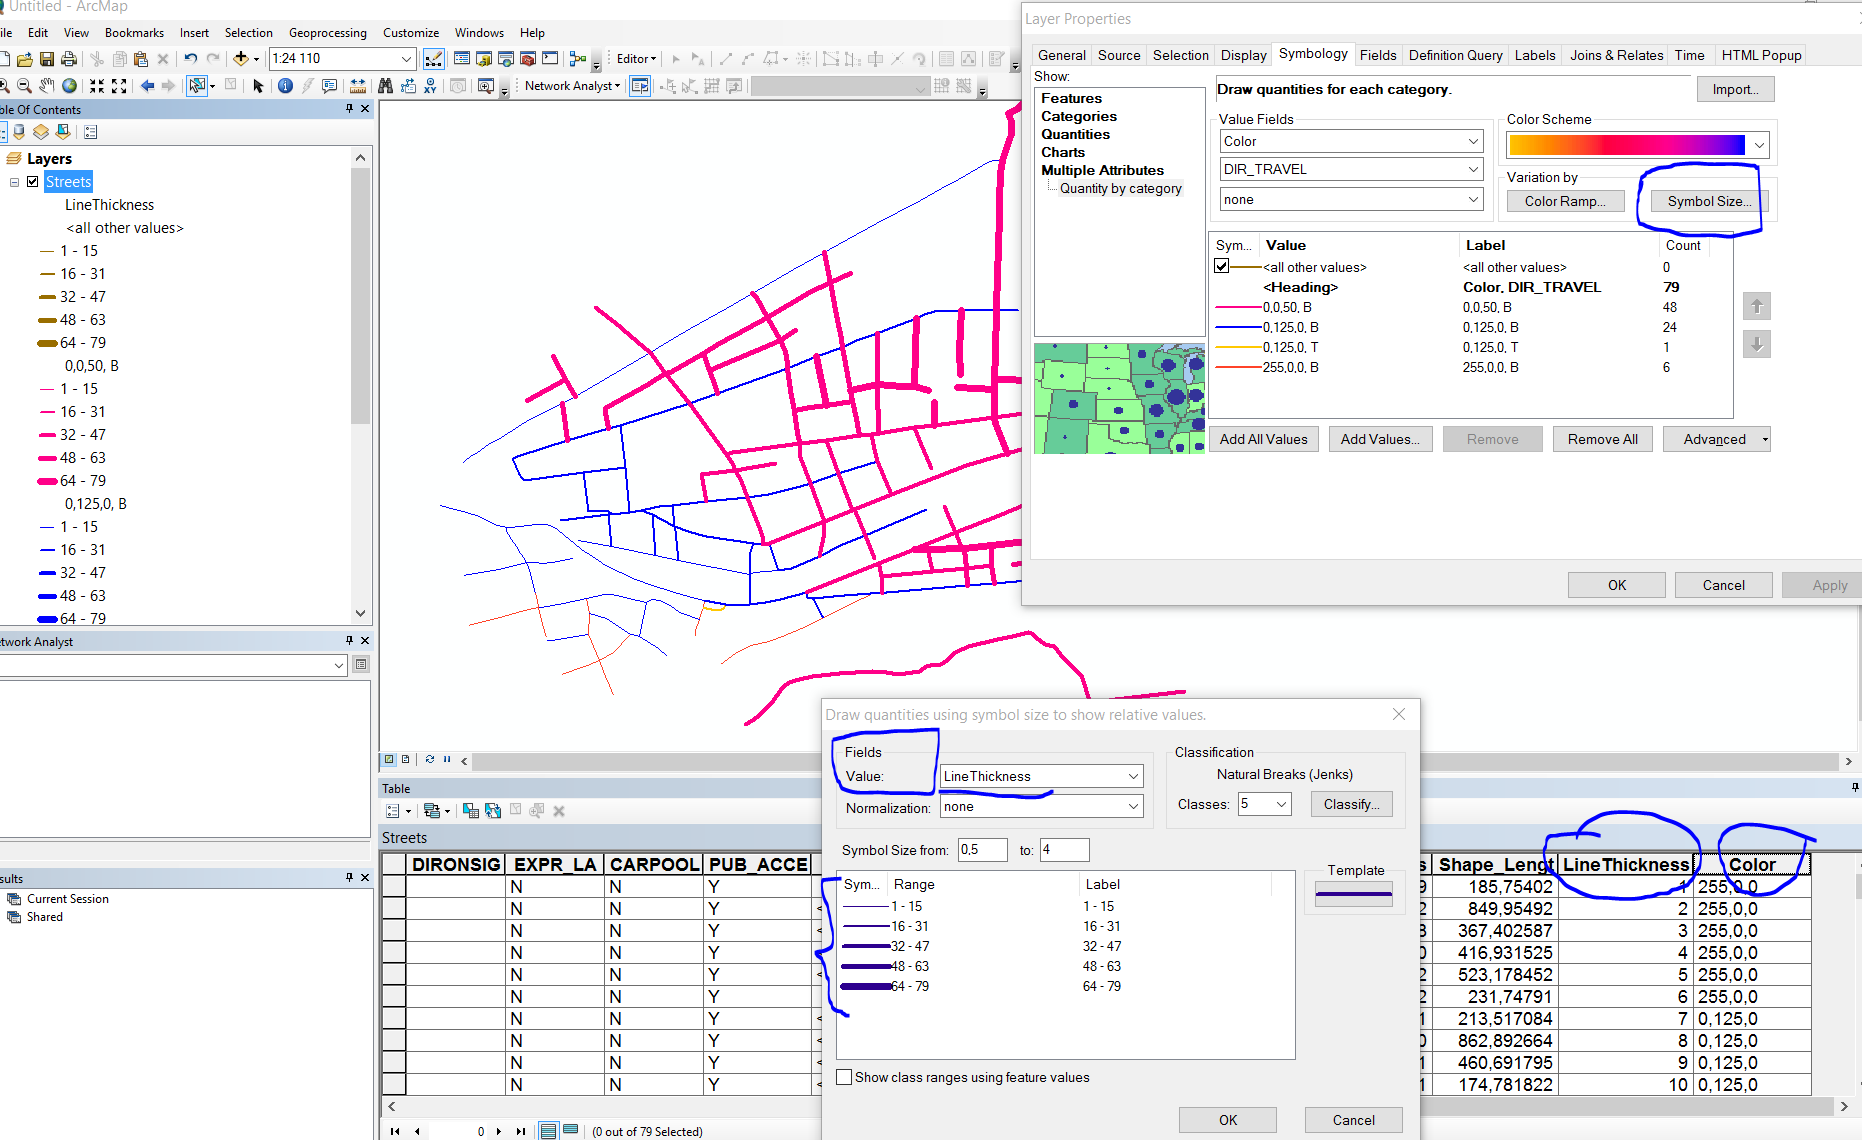Click the Color Ramp button
Viewport: 1862px width, 1140px height.
[1565, 201]
